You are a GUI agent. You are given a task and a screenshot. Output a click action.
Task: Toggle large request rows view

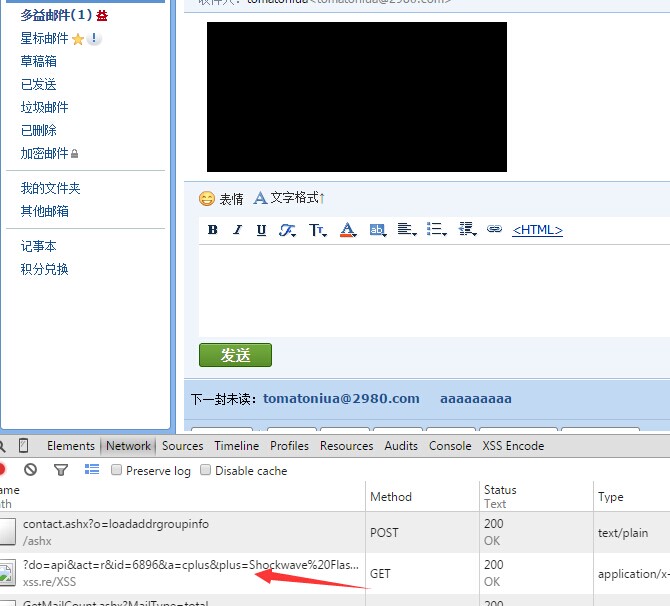click(x=92, y=469)
